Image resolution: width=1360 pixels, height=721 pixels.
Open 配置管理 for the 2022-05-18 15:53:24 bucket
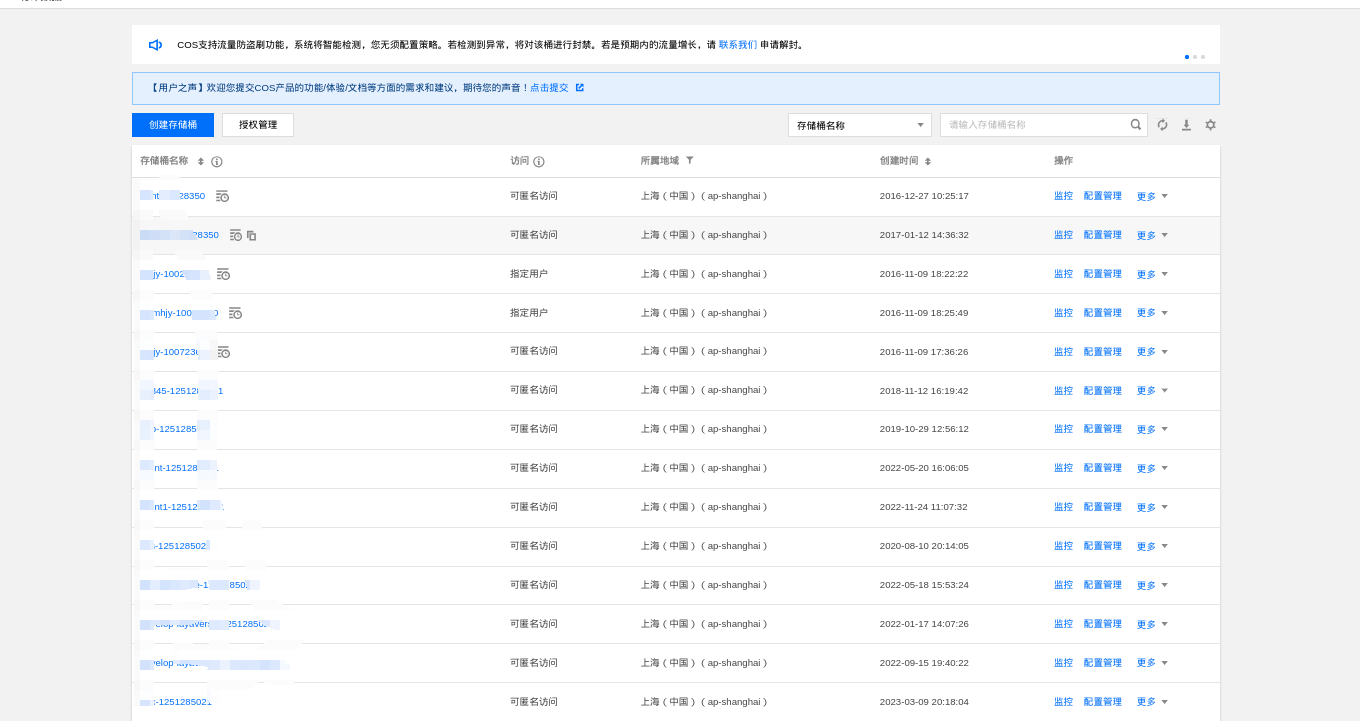[x=1103, y=585]
